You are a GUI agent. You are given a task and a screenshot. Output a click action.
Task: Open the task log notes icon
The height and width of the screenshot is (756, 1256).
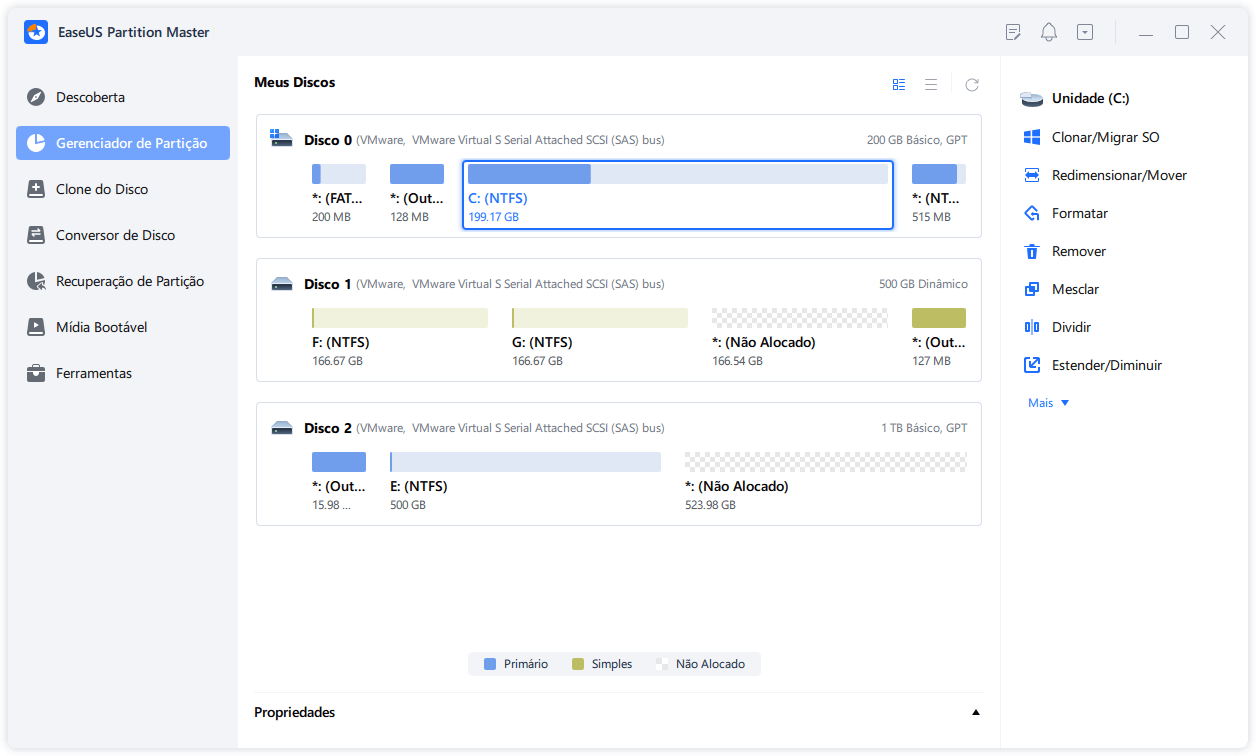point(1013,32)
